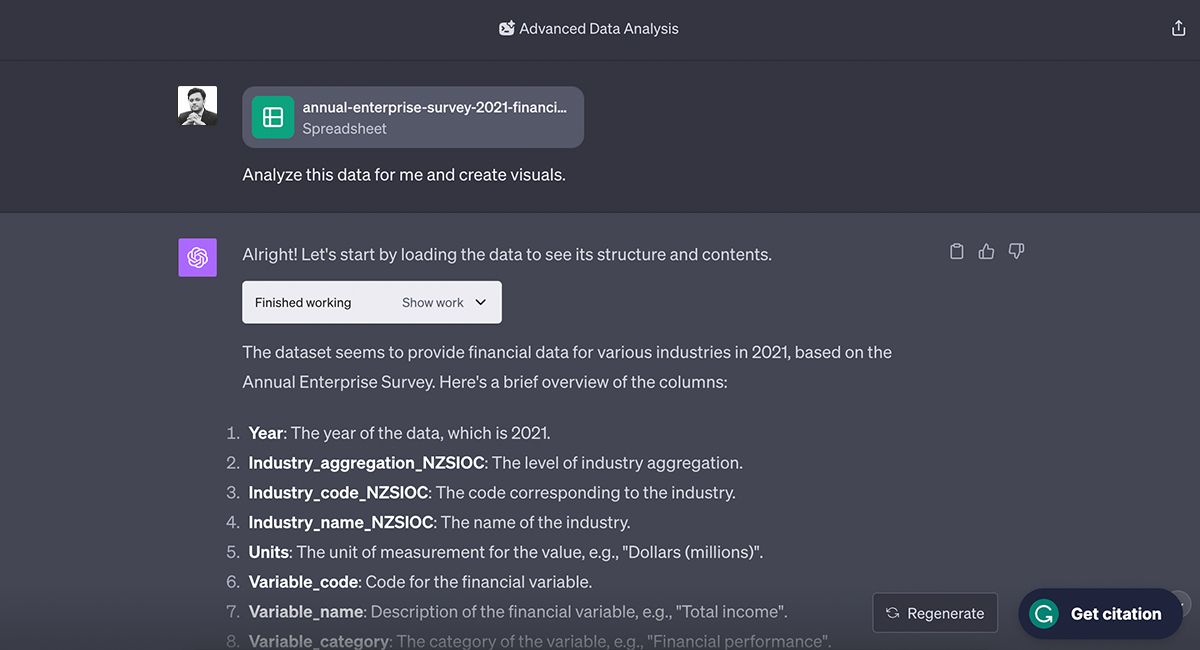Click the Finished working label
This screenshot has height=650, width=1200.
[303, 303]
